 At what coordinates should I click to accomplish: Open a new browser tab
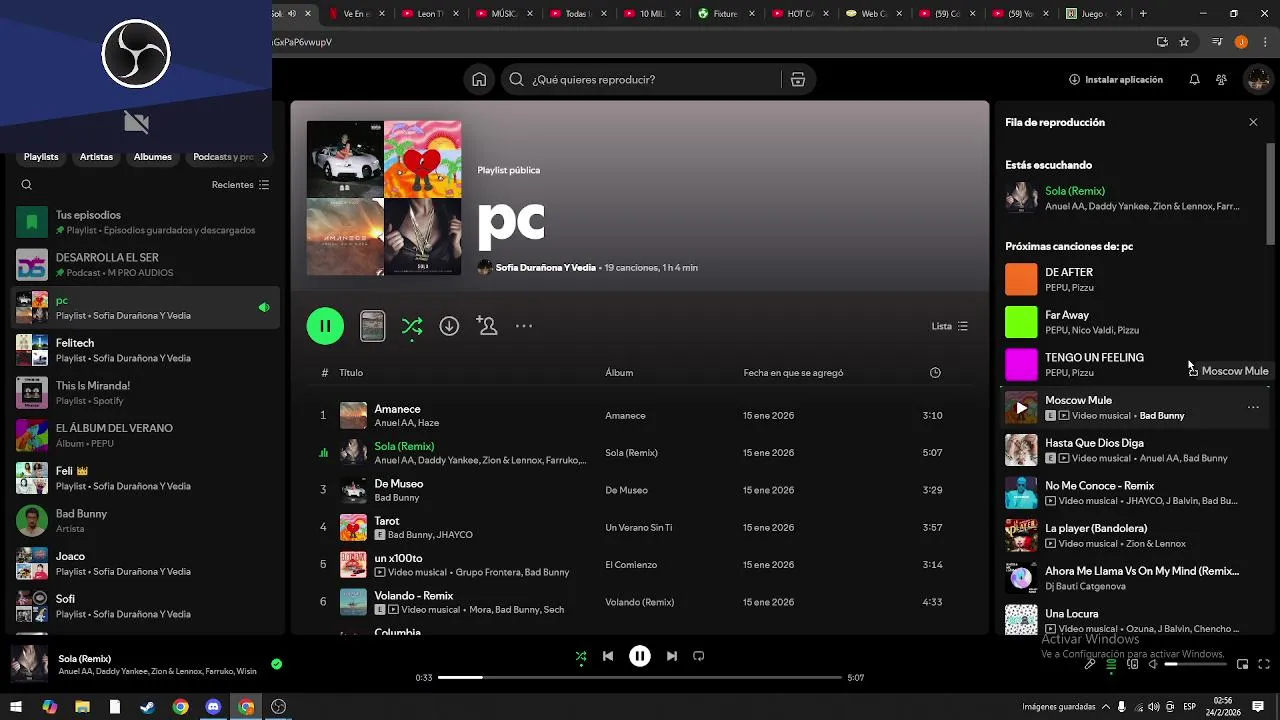[1143, 14]
